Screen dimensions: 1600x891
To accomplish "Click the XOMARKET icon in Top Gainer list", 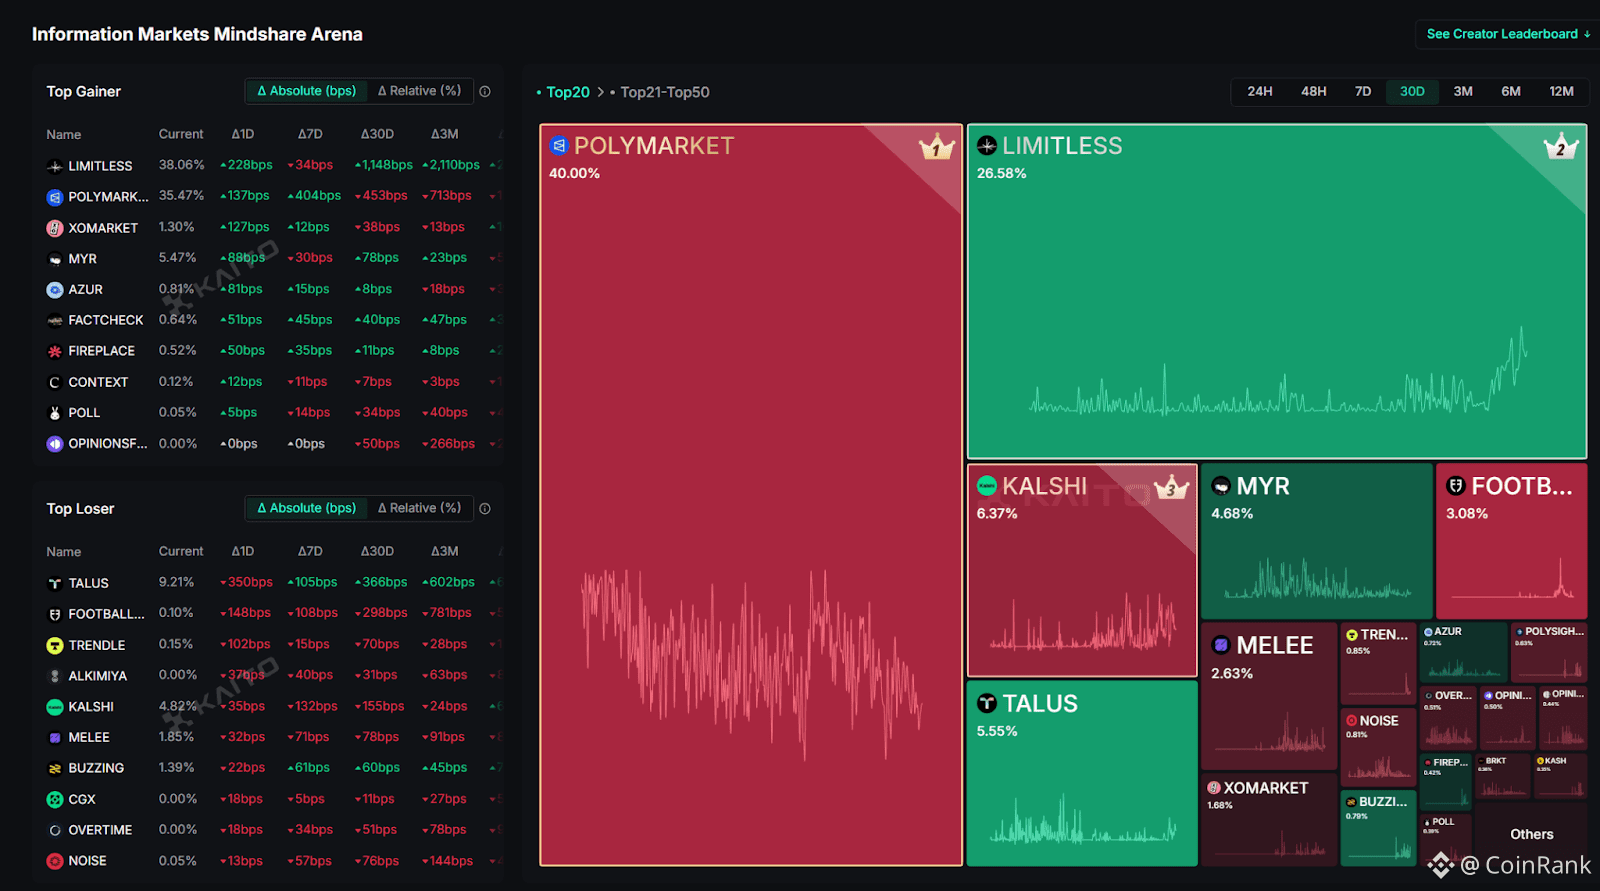I will [55, 228].
